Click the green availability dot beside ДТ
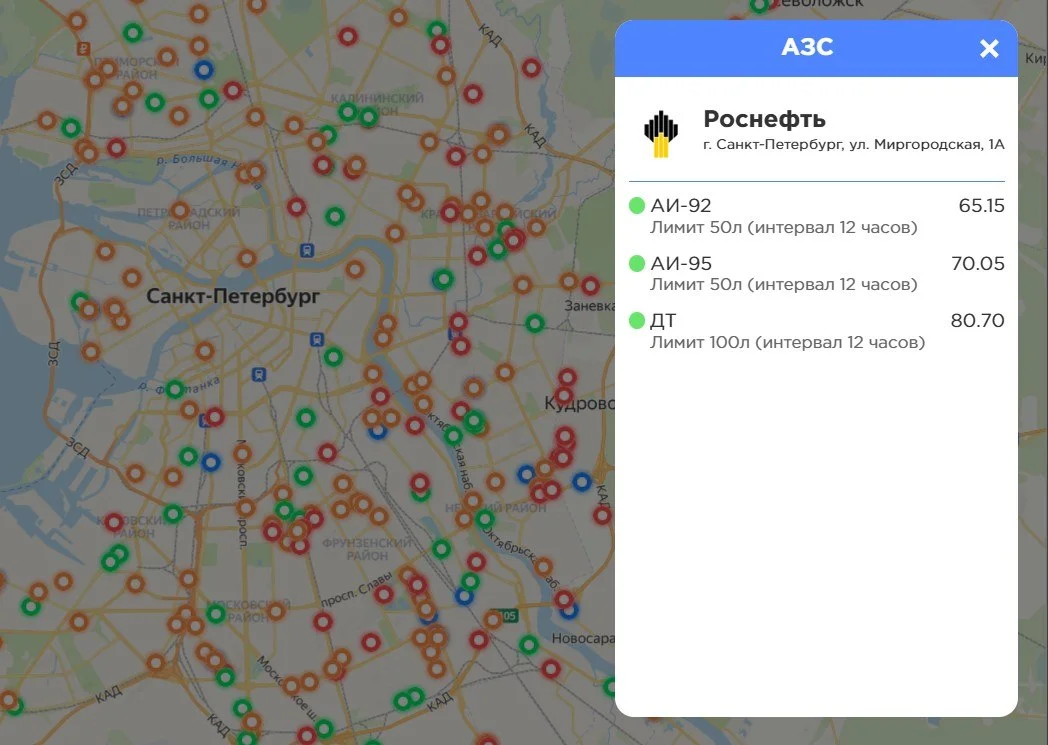Screen dimensions: 1048x745 [x=637, y=321]
